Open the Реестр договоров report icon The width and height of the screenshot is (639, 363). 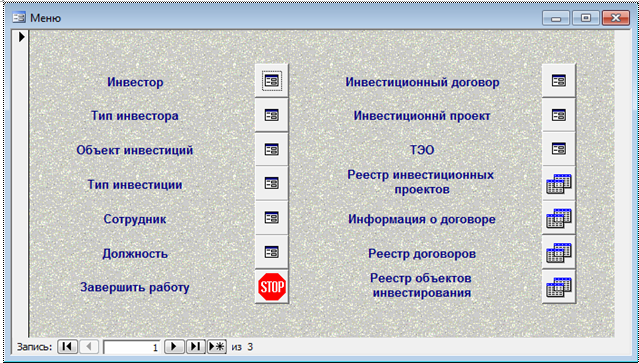tap(559, 252)
